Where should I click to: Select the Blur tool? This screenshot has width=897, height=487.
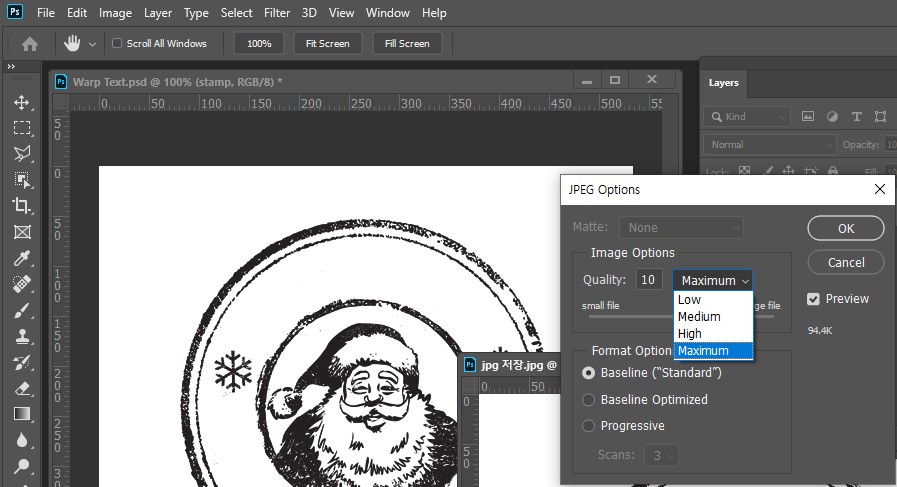22,440
